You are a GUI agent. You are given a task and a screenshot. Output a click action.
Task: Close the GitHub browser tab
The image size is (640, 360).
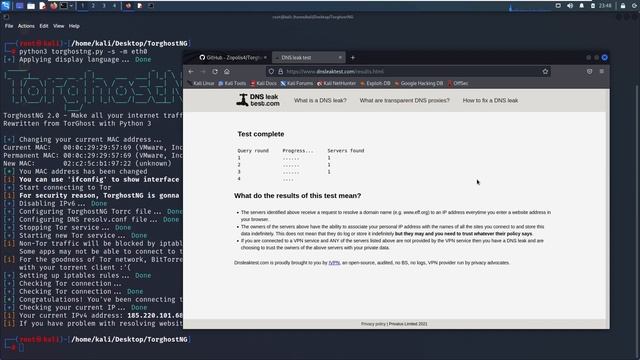265,58
